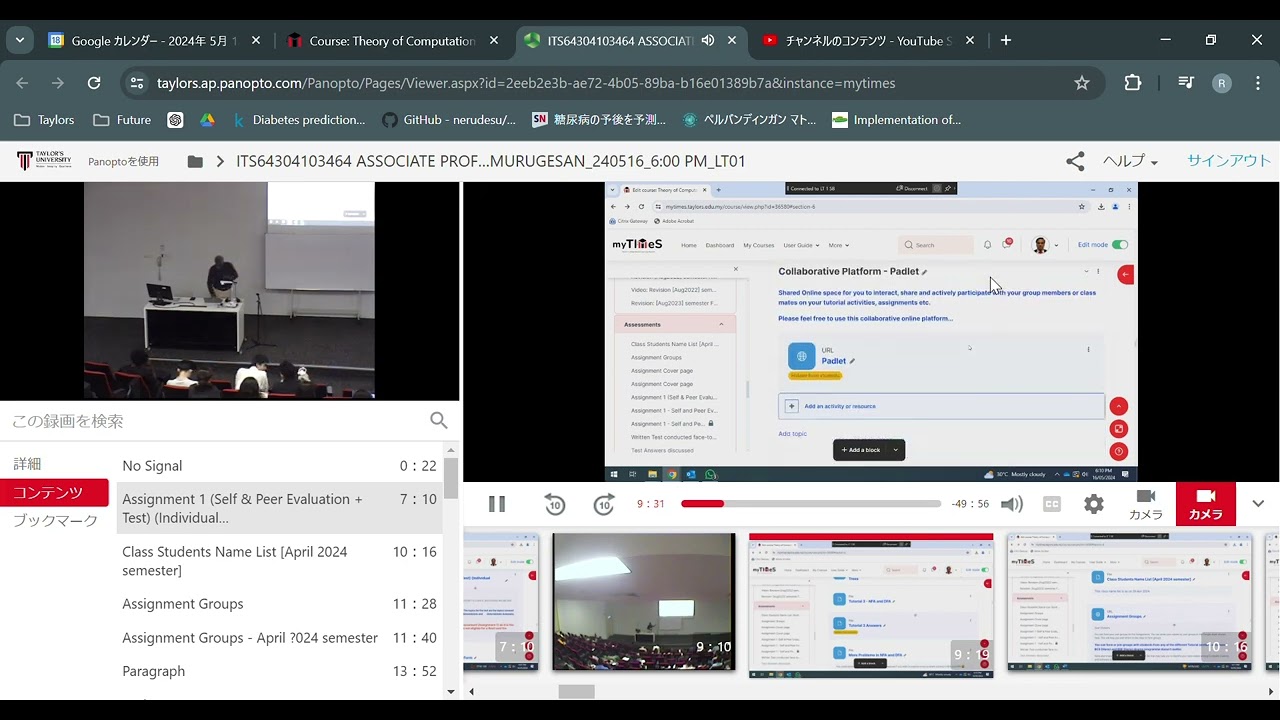
Task: Click the lecturer camera video view
Action: pos(229,291)
